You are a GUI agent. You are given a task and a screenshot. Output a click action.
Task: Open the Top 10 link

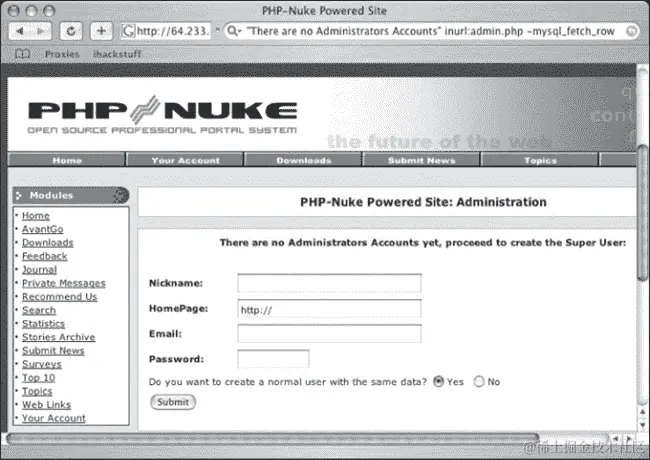click(x=39, y=378)
